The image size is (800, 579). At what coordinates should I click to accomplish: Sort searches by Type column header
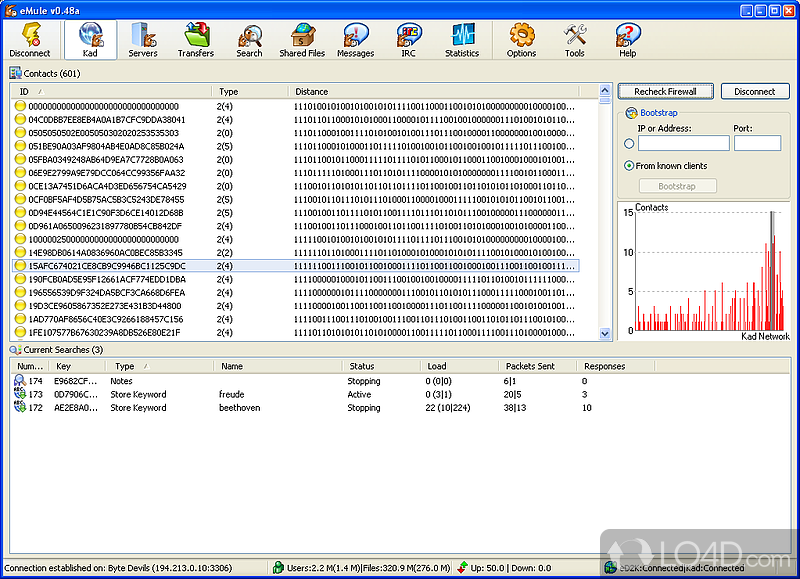(160, 366)
